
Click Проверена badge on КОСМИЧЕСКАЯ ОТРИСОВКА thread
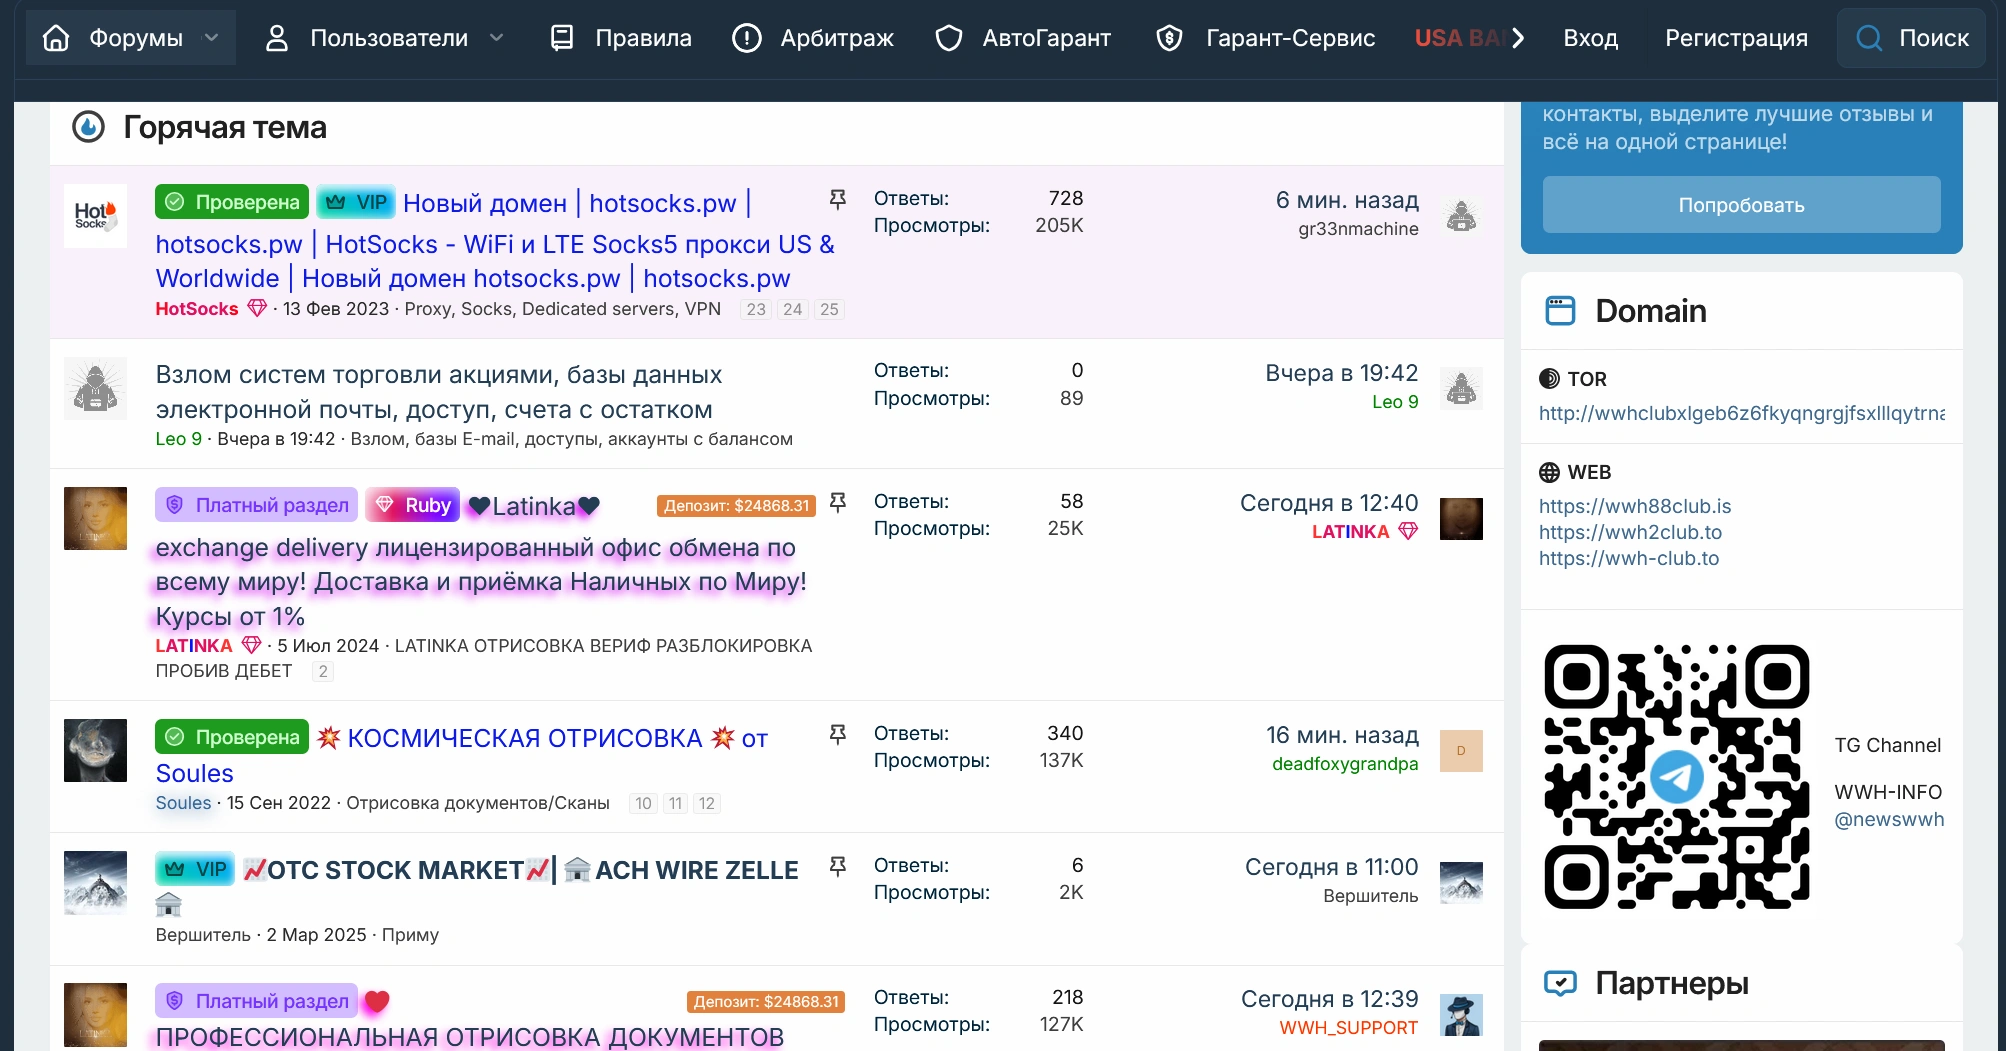[x=232, y=737]
